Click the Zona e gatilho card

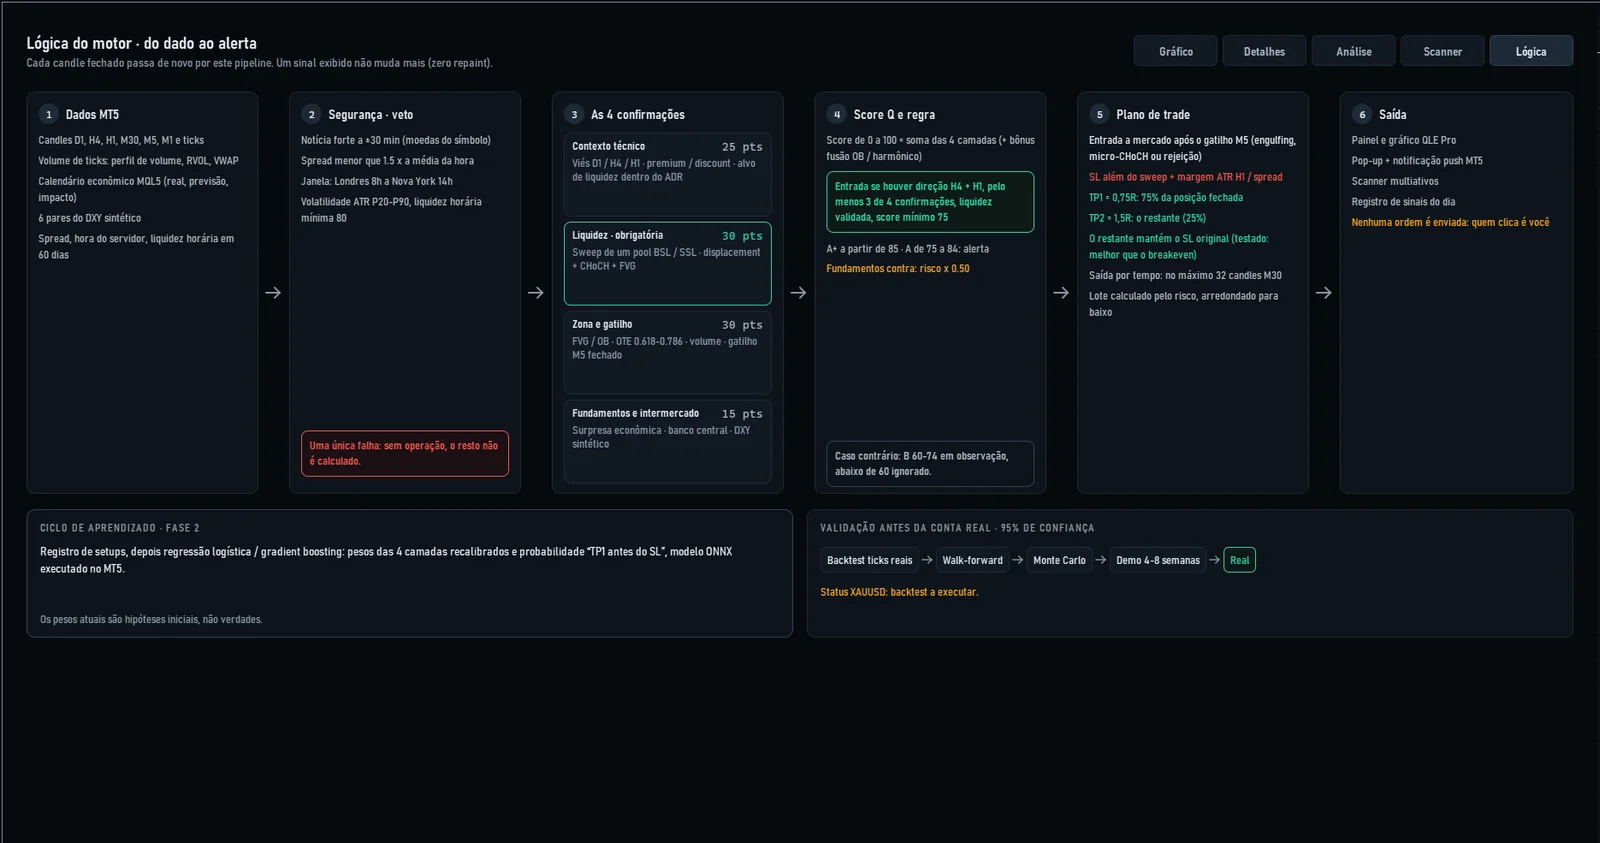[x=668, y=353]
